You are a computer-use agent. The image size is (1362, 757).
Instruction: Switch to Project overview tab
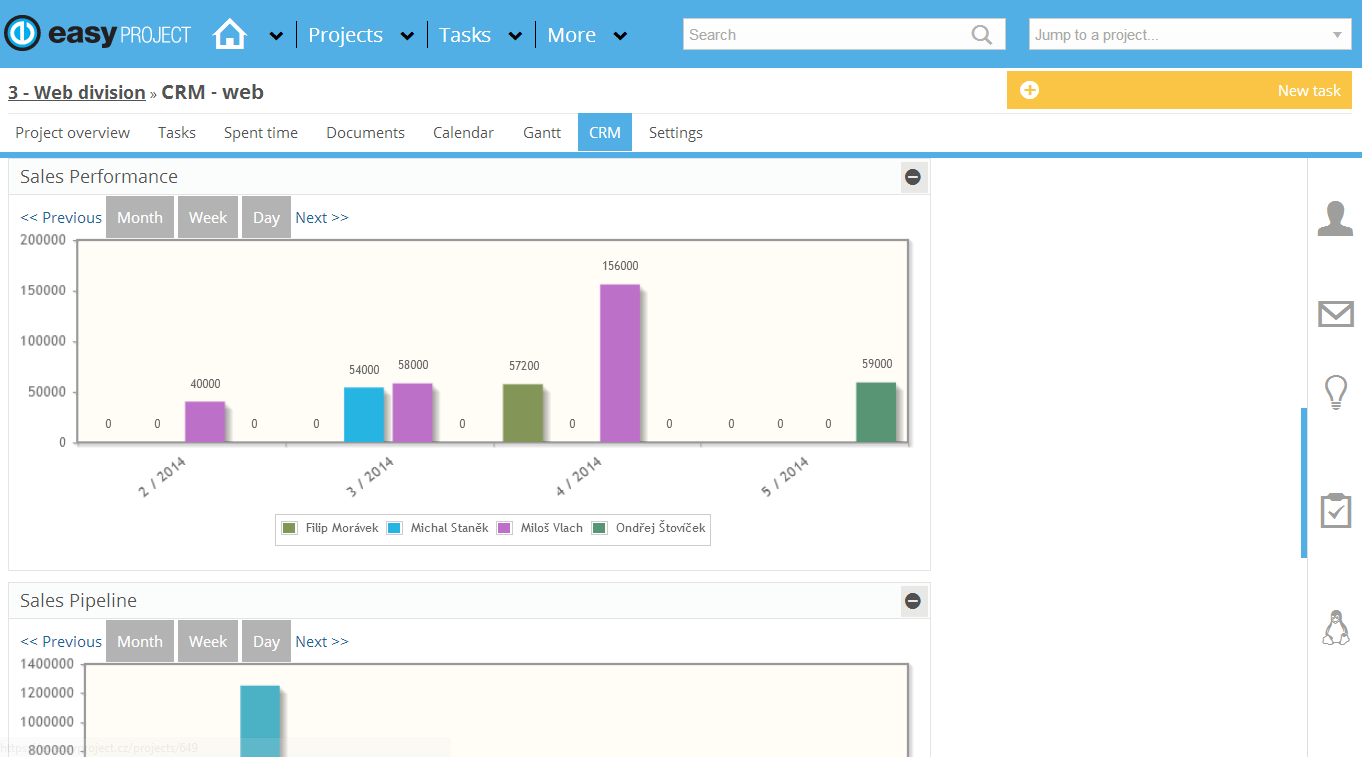click(x=72, y=132)
